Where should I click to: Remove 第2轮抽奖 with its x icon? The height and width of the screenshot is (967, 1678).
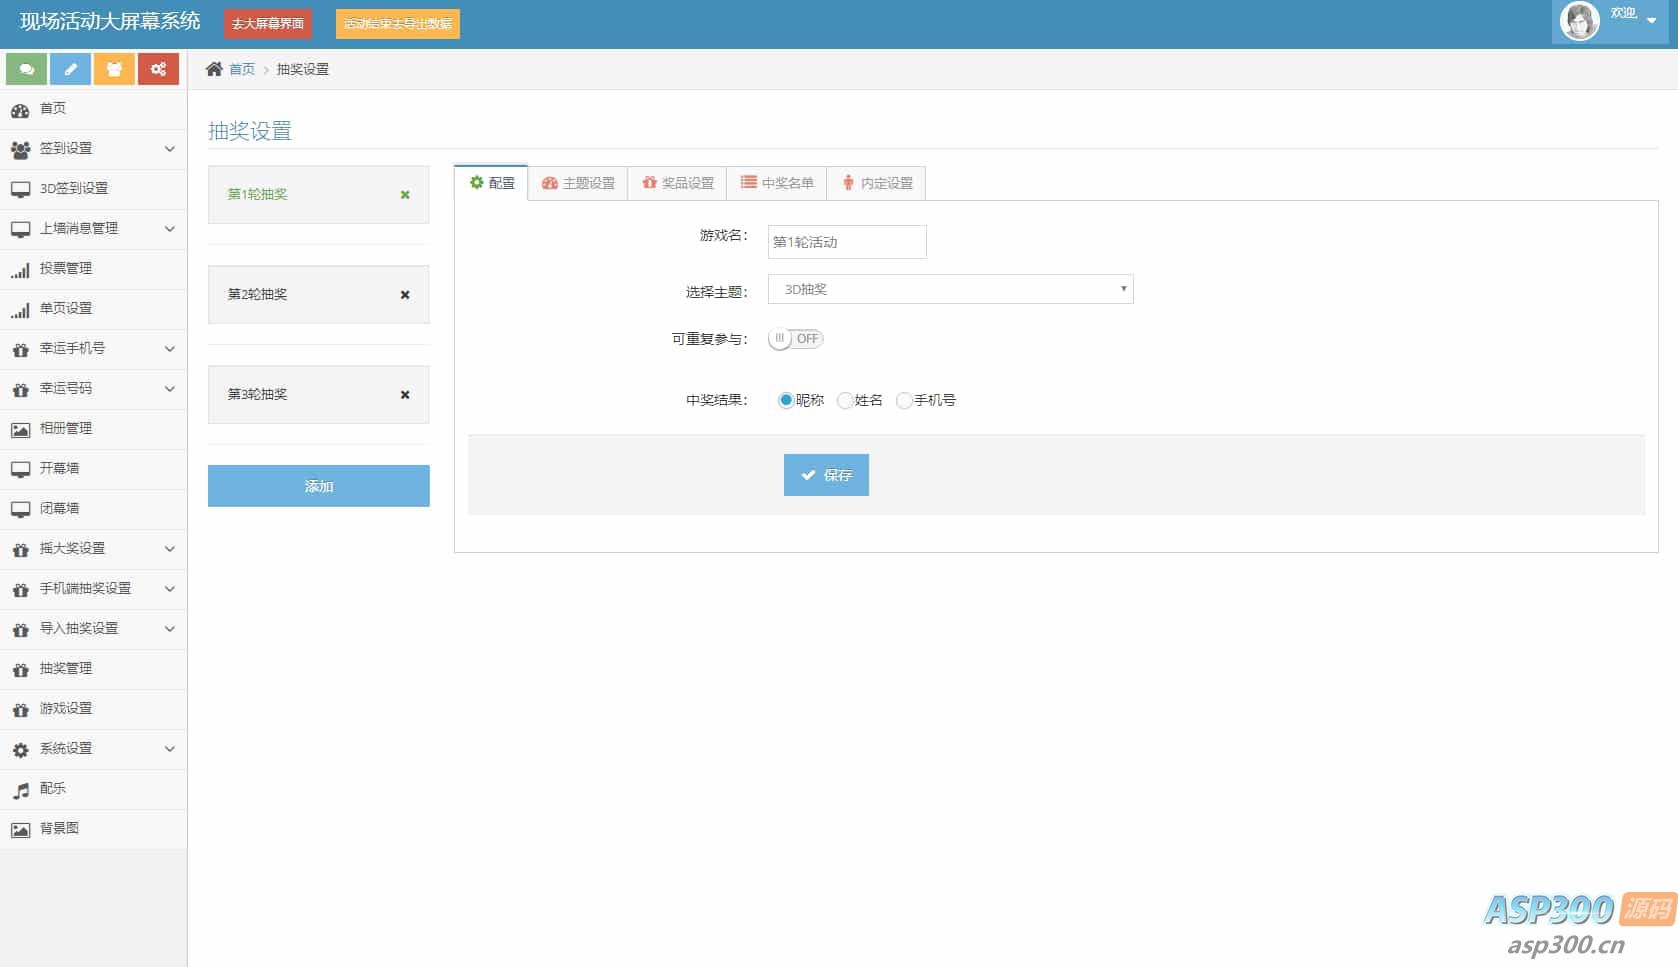pyautogui.click(x=405, y=295)
